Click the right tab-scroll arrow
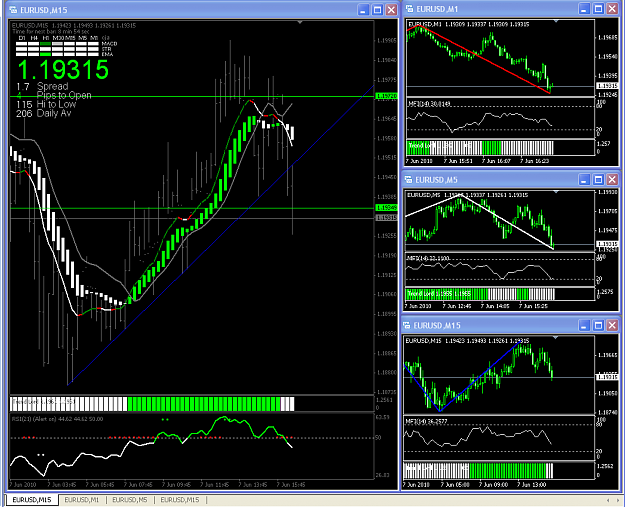This screenshot has height=507, width=625. 618,500
